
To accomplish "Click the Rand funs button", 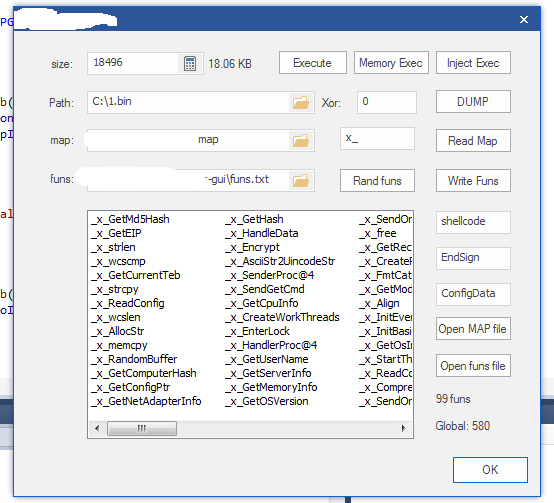I will 377,181.
